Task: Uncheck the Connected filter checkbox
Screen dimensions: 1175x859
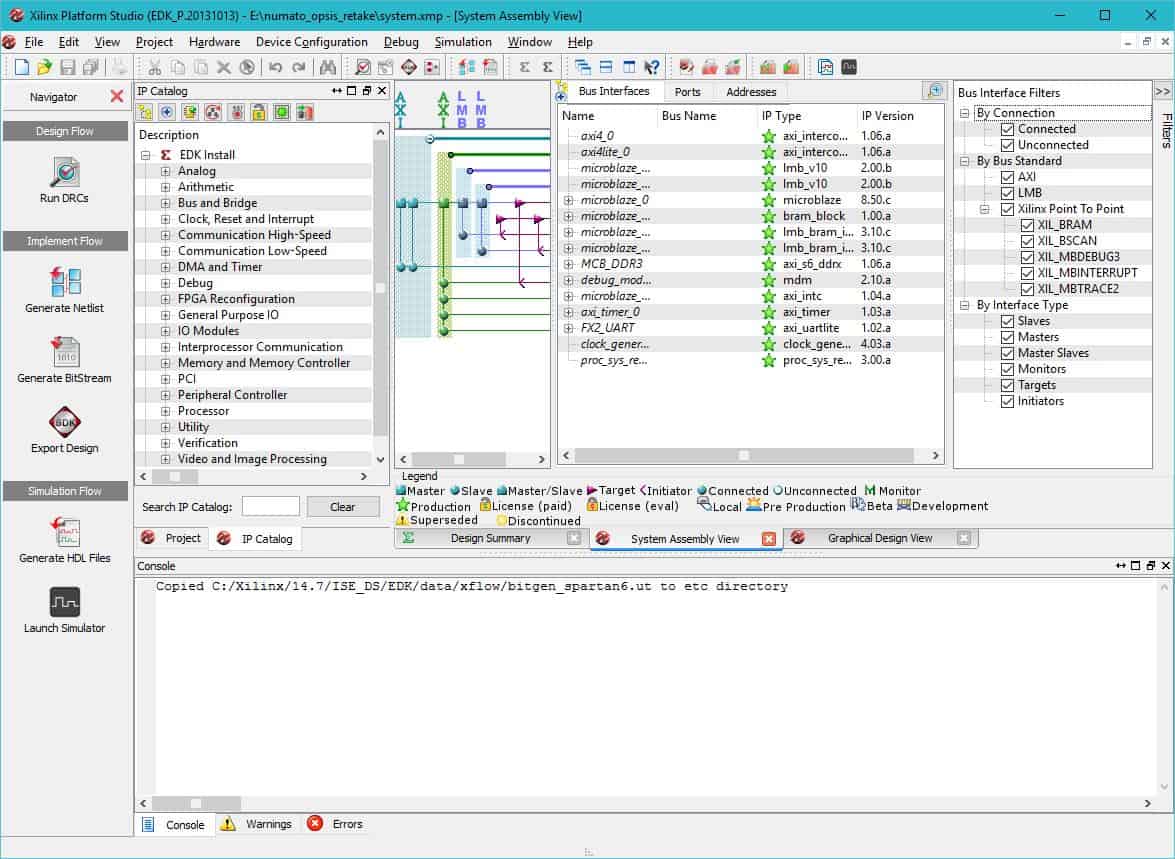Action: coord(1007,129)
